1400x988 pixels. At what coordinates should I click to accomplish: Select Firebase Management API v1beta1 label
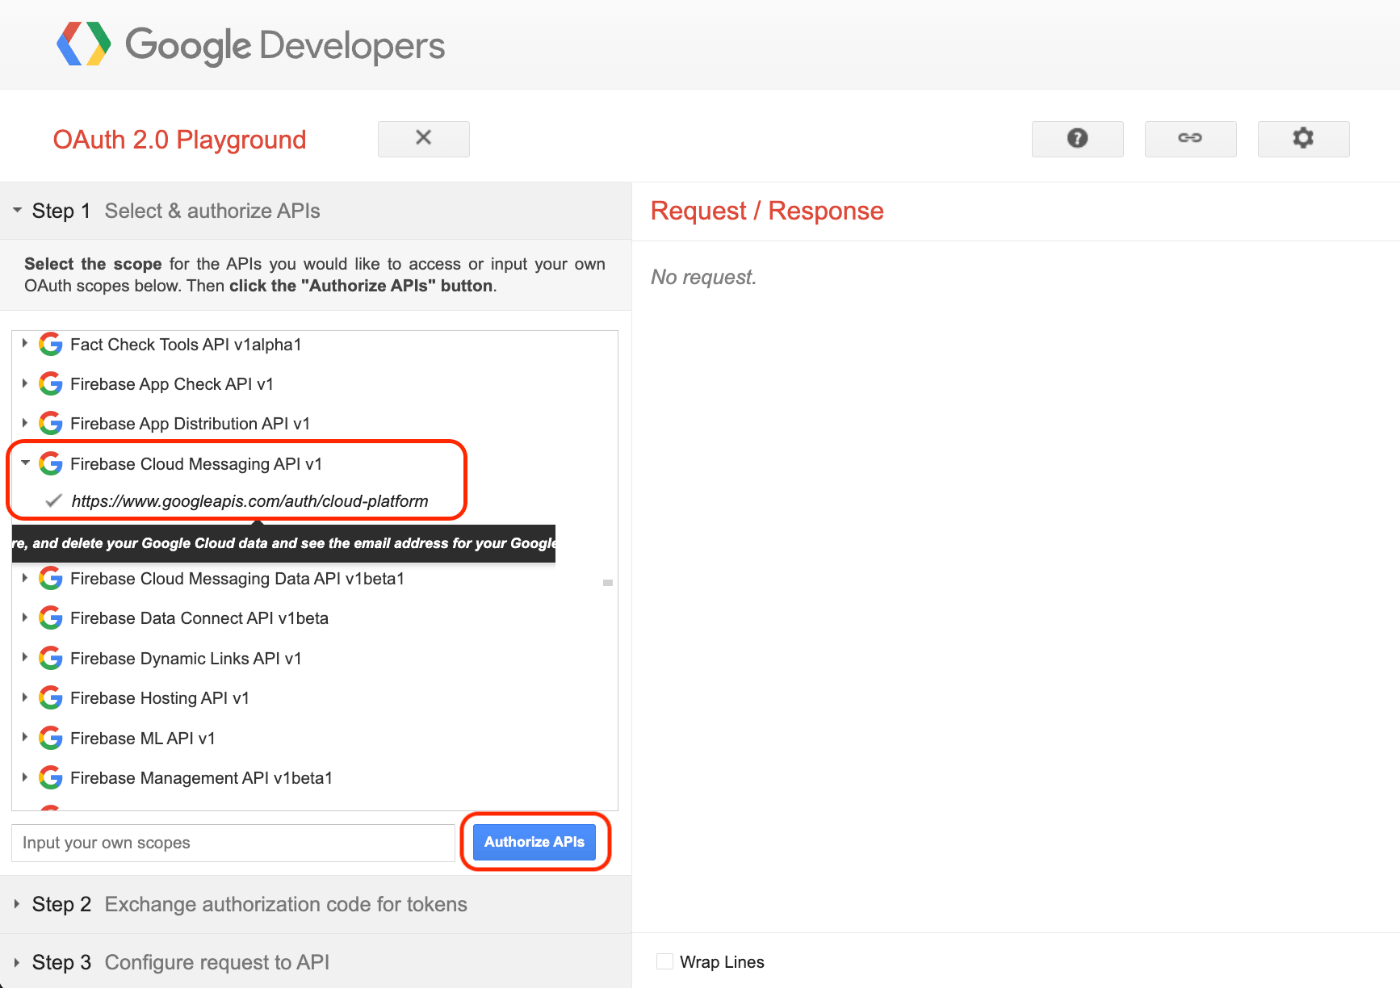(x=201, y=778)
